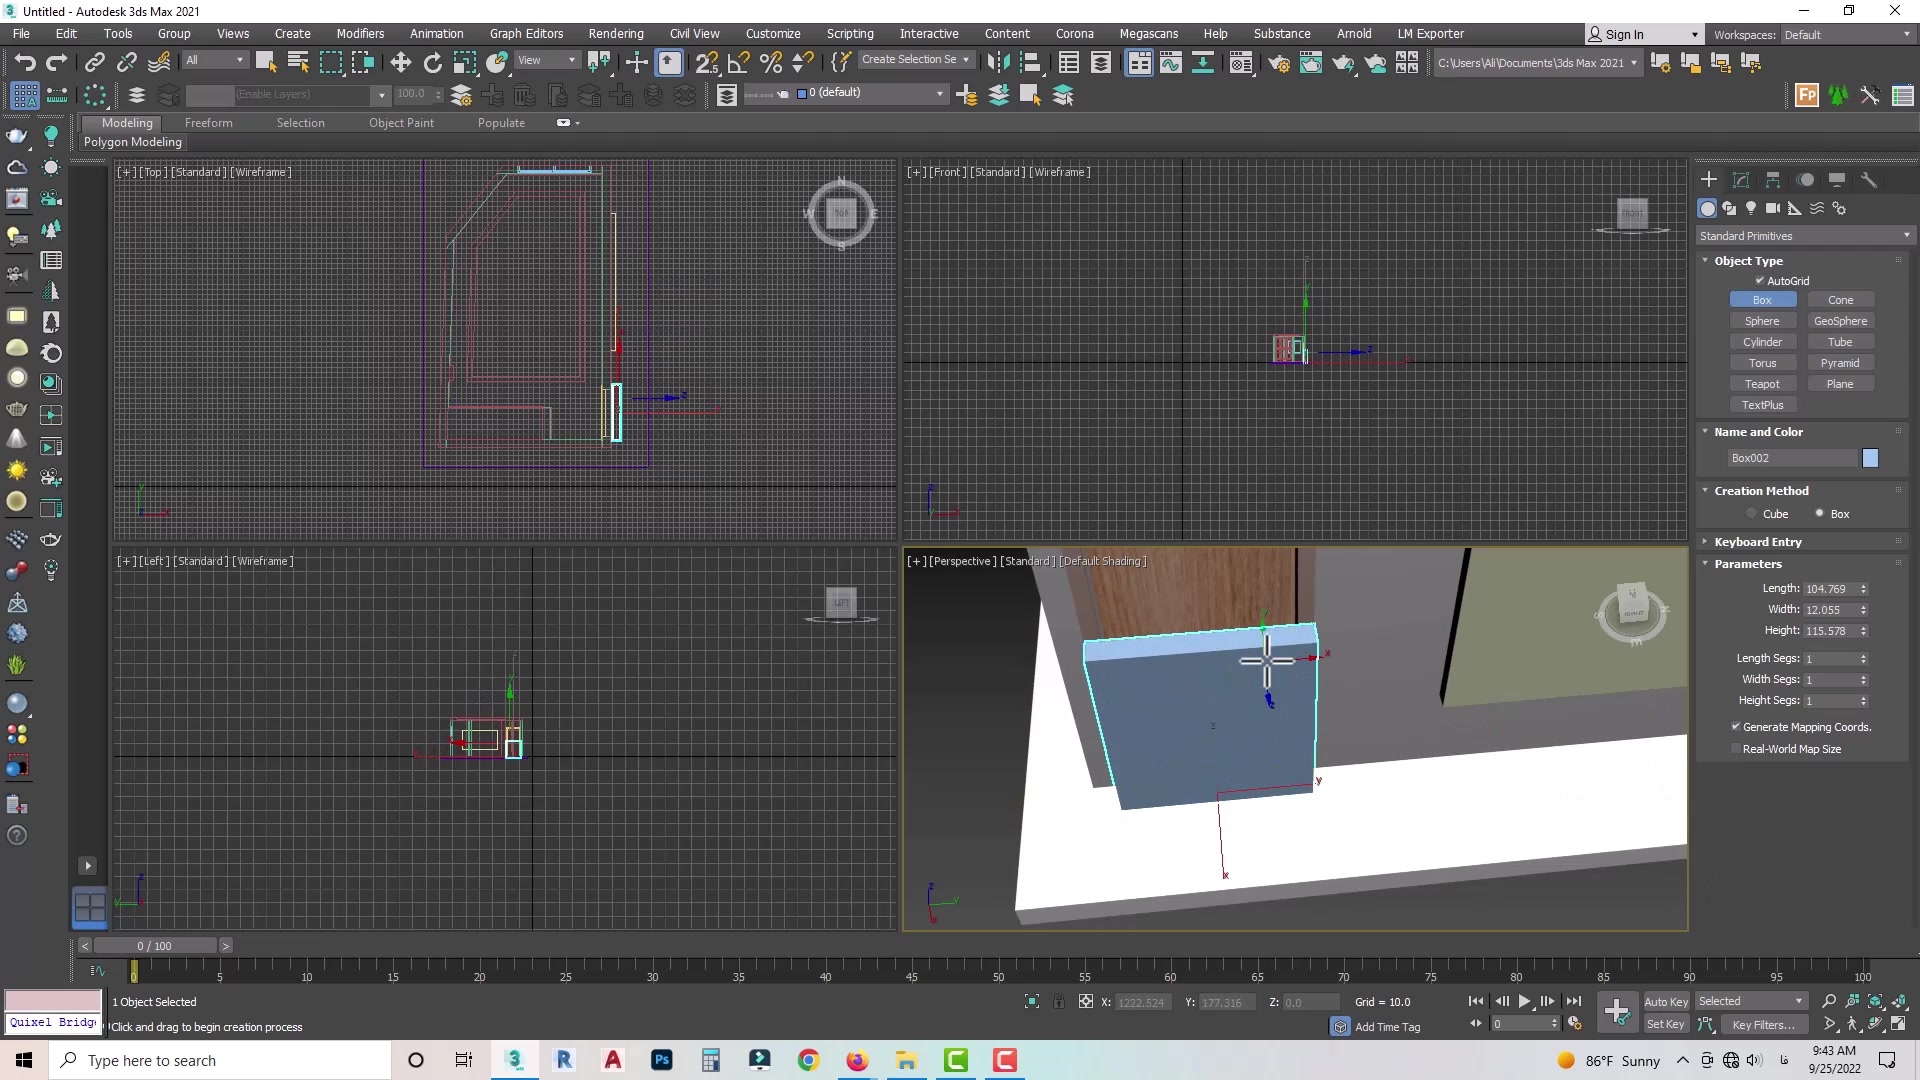Click Play Animation button
Image resolution: width=1920 pixels, height=1080 pixels.
[1524, 1001]
